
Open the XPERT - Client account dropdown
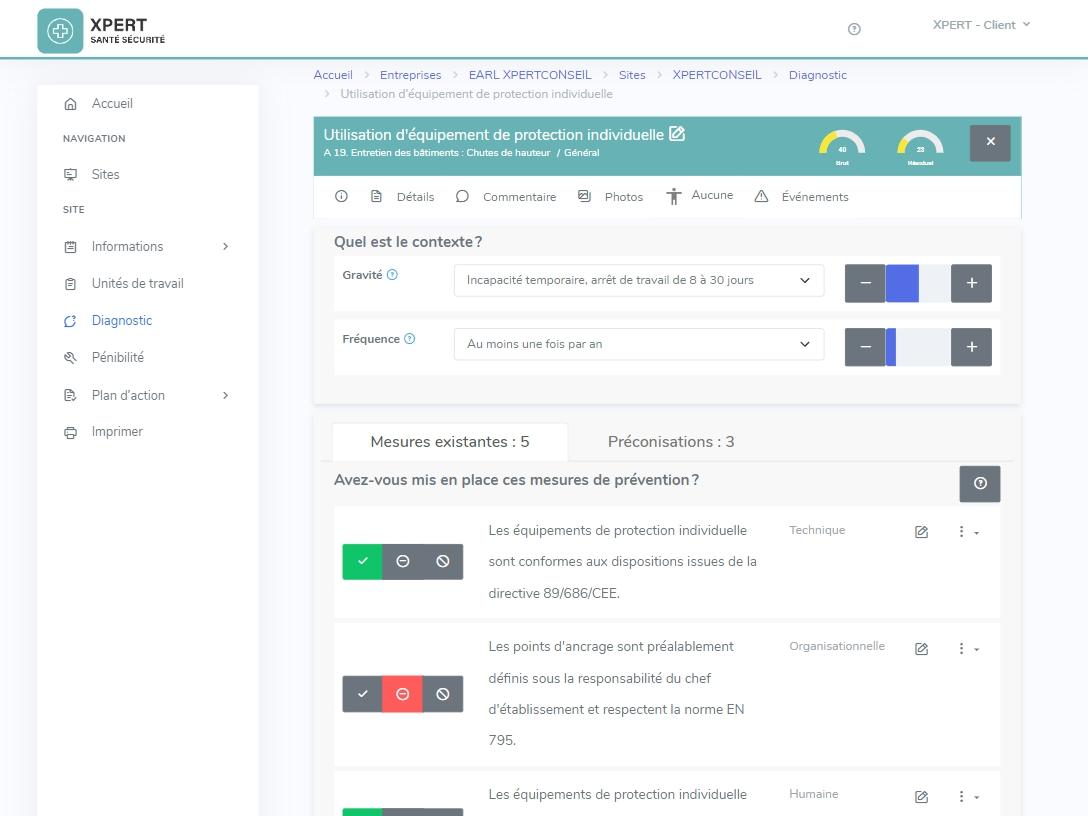point(981,25)
